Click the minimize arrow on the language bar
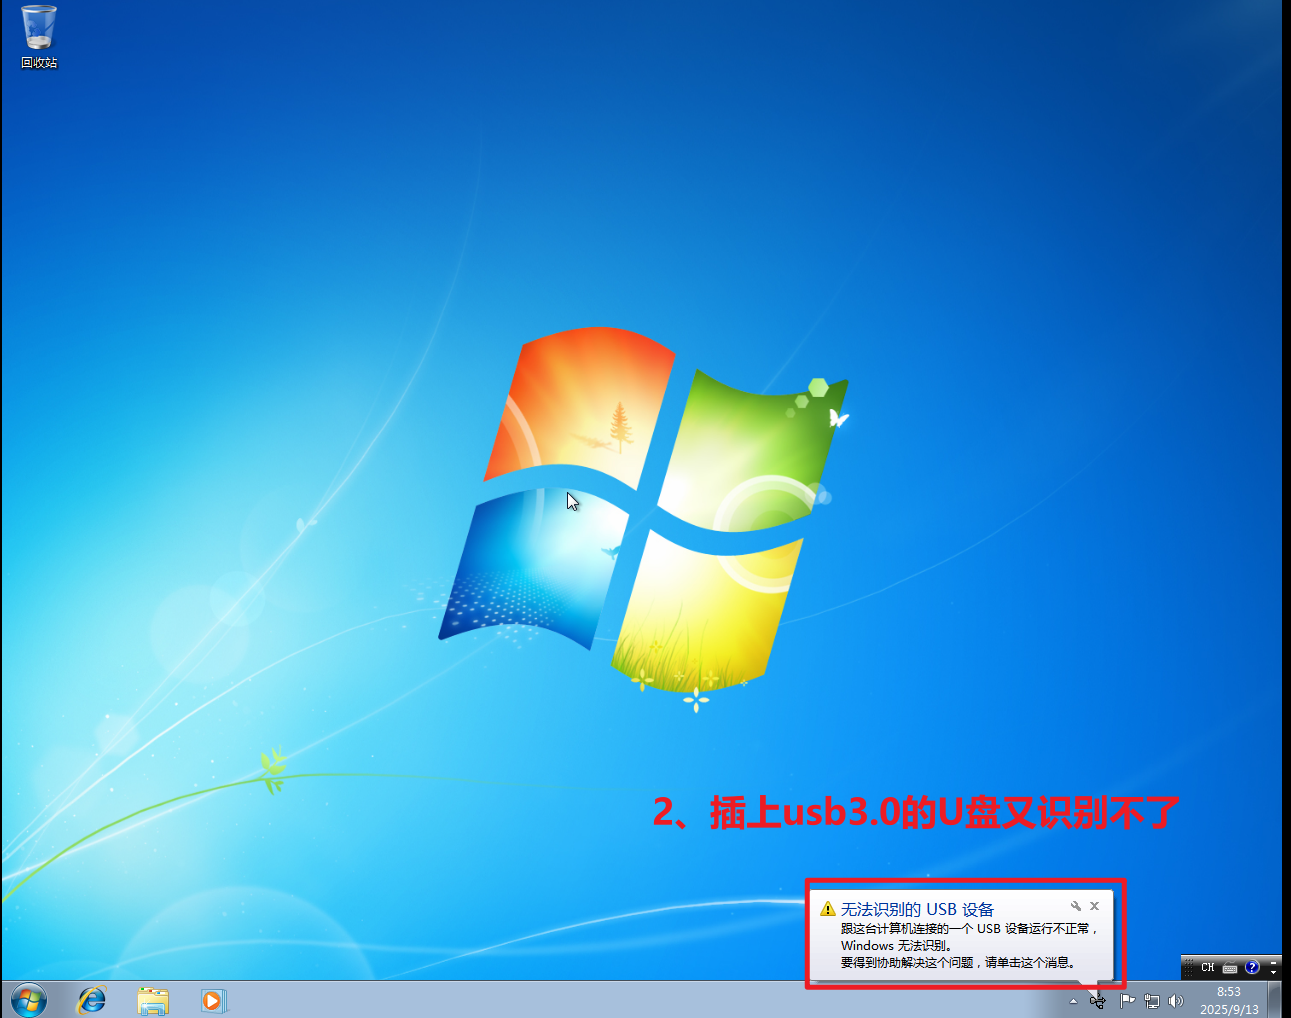Screen dimensions: 1291x1018 (x=1272, y=961)
